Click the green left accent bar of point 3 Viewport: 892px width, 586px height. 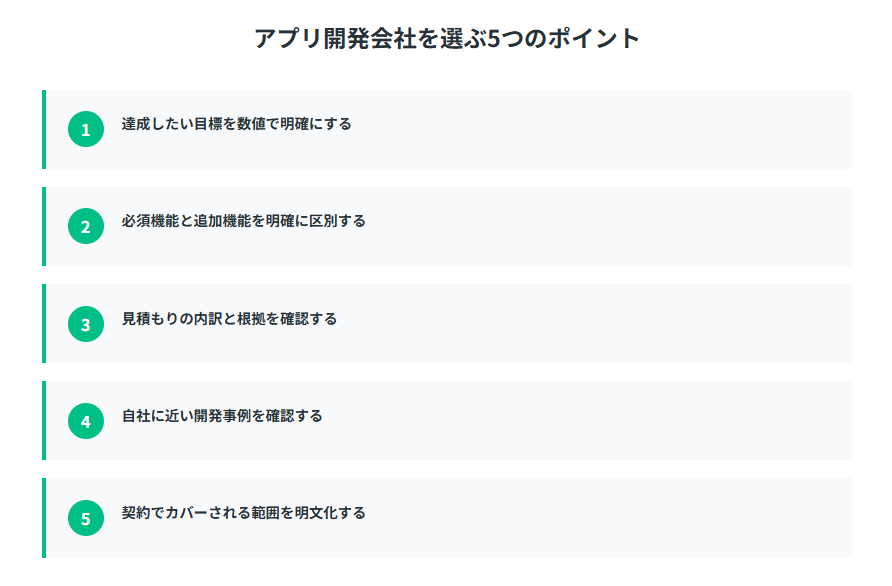[x=44, y=324]
